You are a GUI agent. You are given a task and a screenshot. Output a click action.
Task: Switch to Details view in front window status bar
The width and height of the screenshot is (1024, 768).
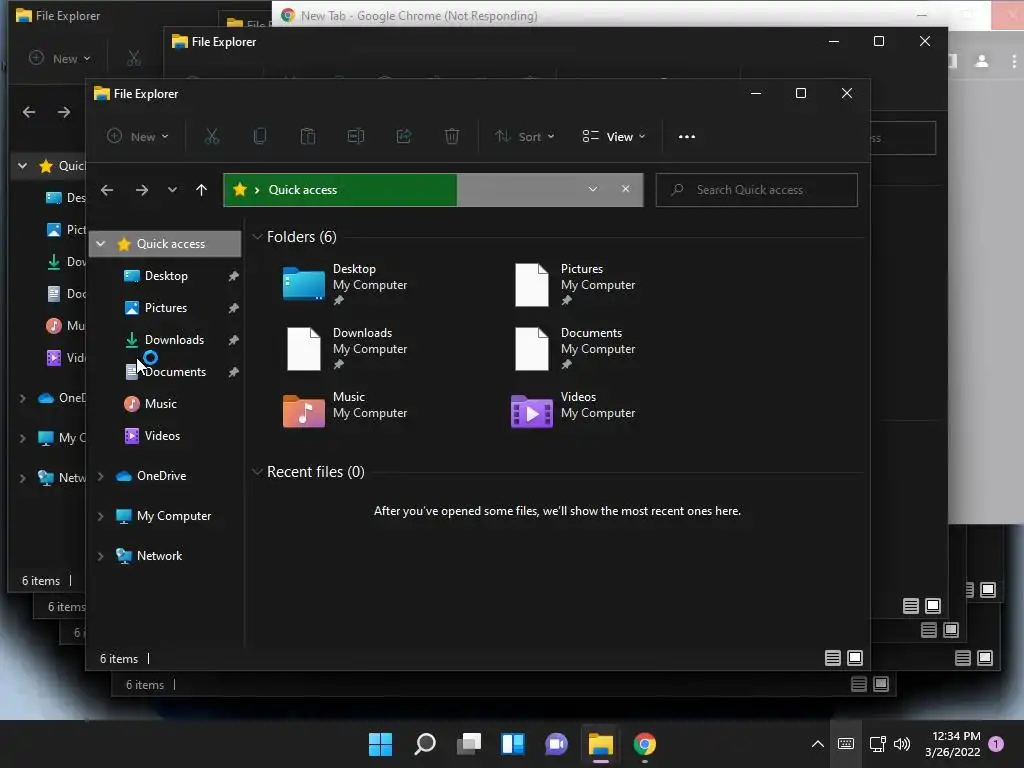[833, 658]
